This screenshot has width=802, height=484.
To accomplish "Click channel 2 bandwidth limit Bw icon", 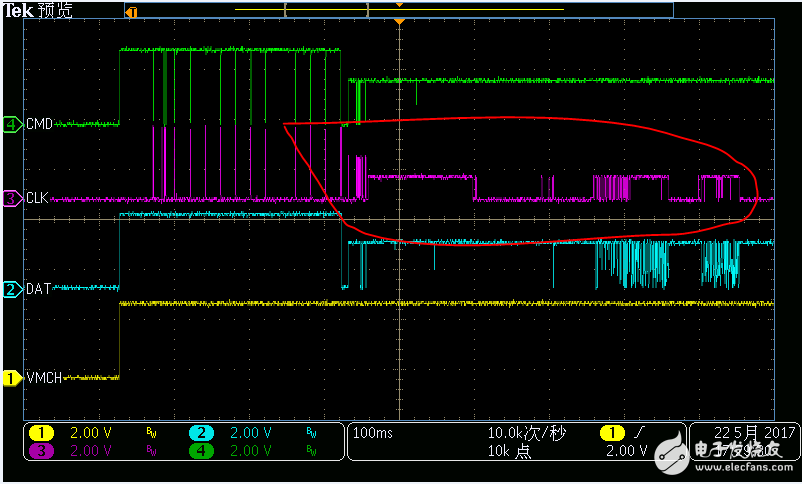I will click(311, 434).
